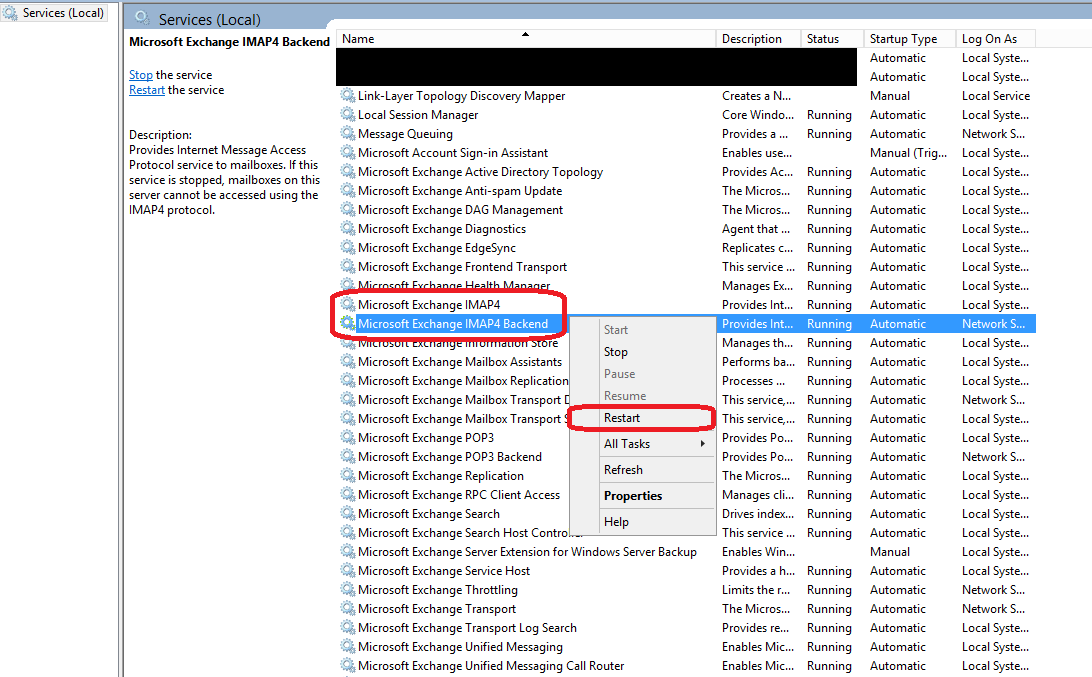Click the Link-Layer Topology Discovery Mapper service icon
The width and height of the screenshot is (1092, 677).
click(x=348, y=95)
